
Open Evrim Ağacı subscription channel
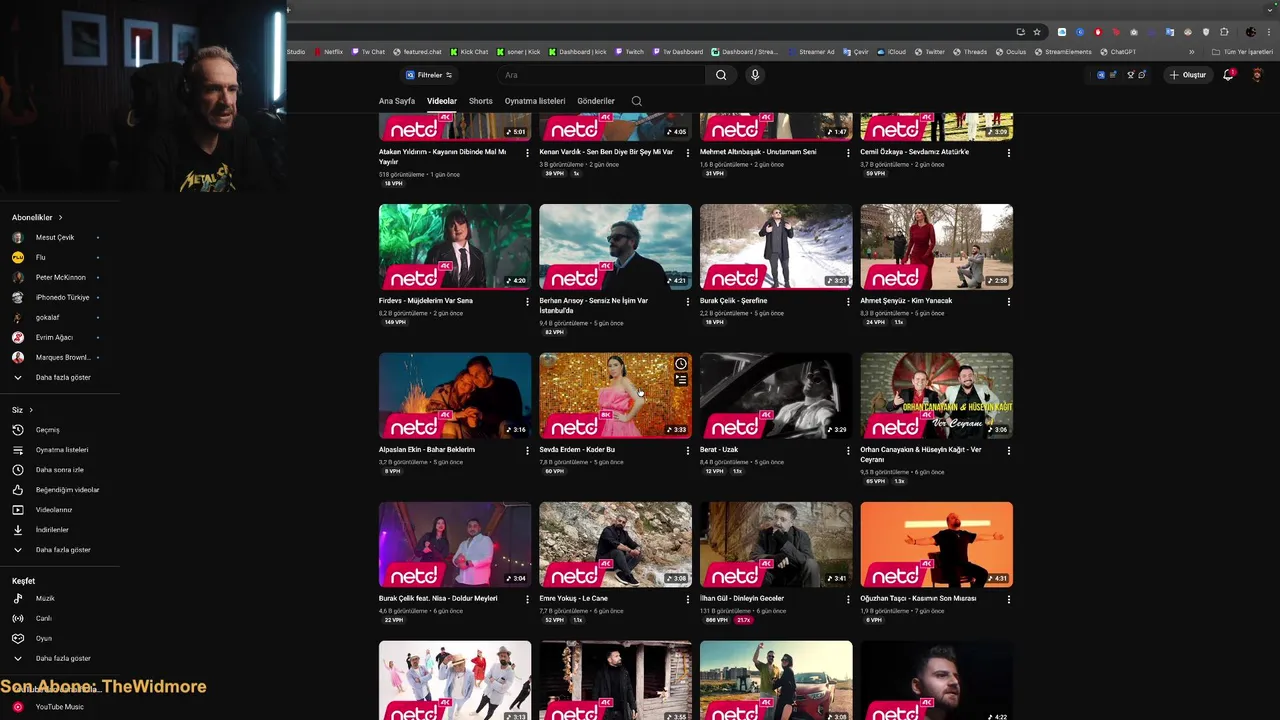[x=54, y=337]
